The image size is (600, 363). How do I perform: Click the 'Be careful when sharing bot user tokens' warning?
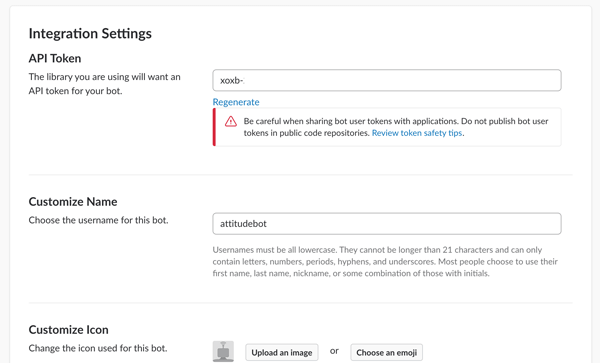pyautogui.click(x=387, y=127)
